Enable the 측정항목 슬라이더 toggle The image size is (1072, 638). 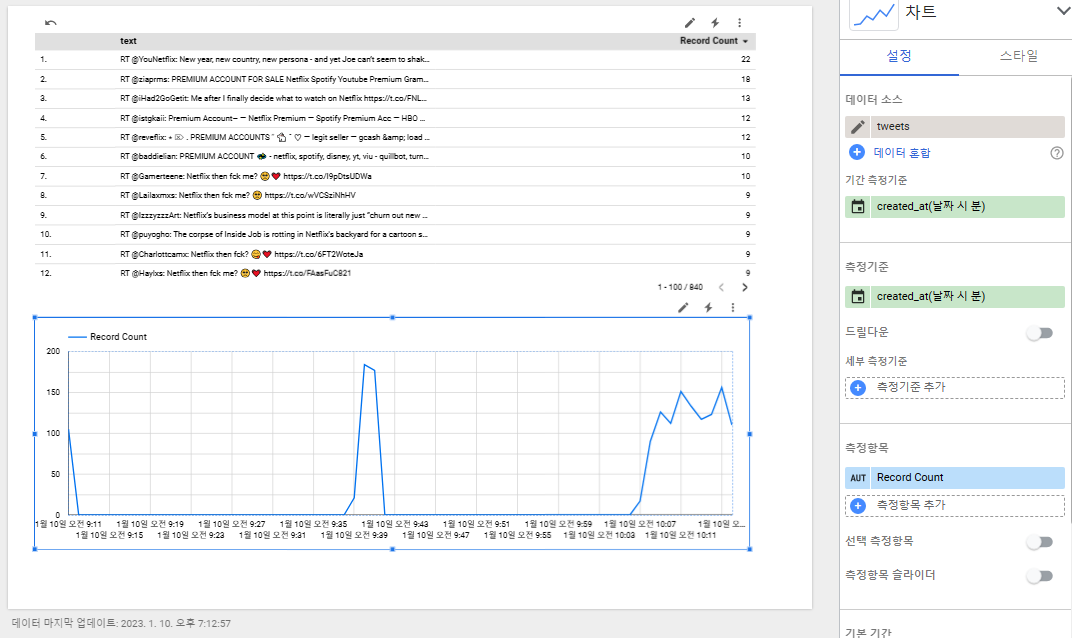point(1039,575)
